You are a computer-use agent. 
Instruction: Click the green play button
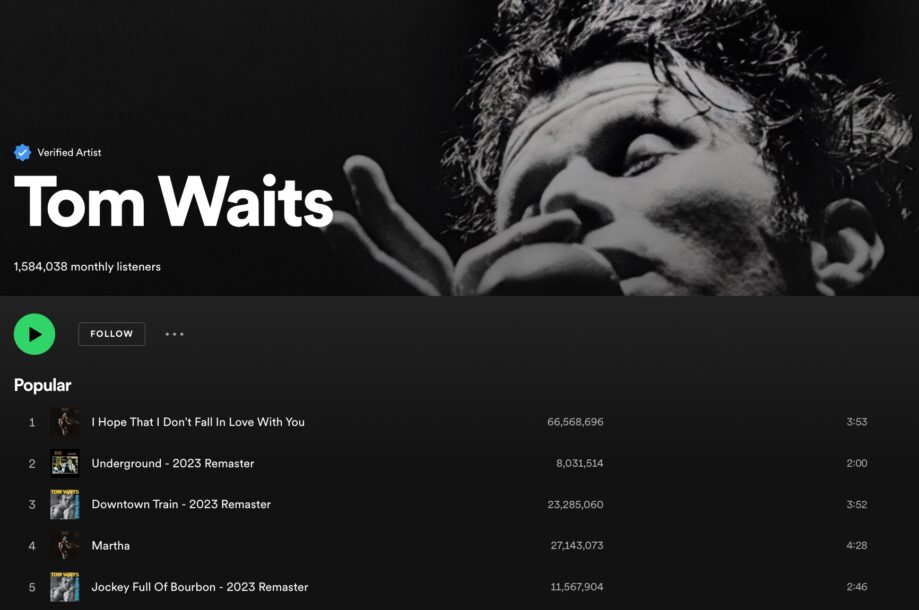click(35, 334)
